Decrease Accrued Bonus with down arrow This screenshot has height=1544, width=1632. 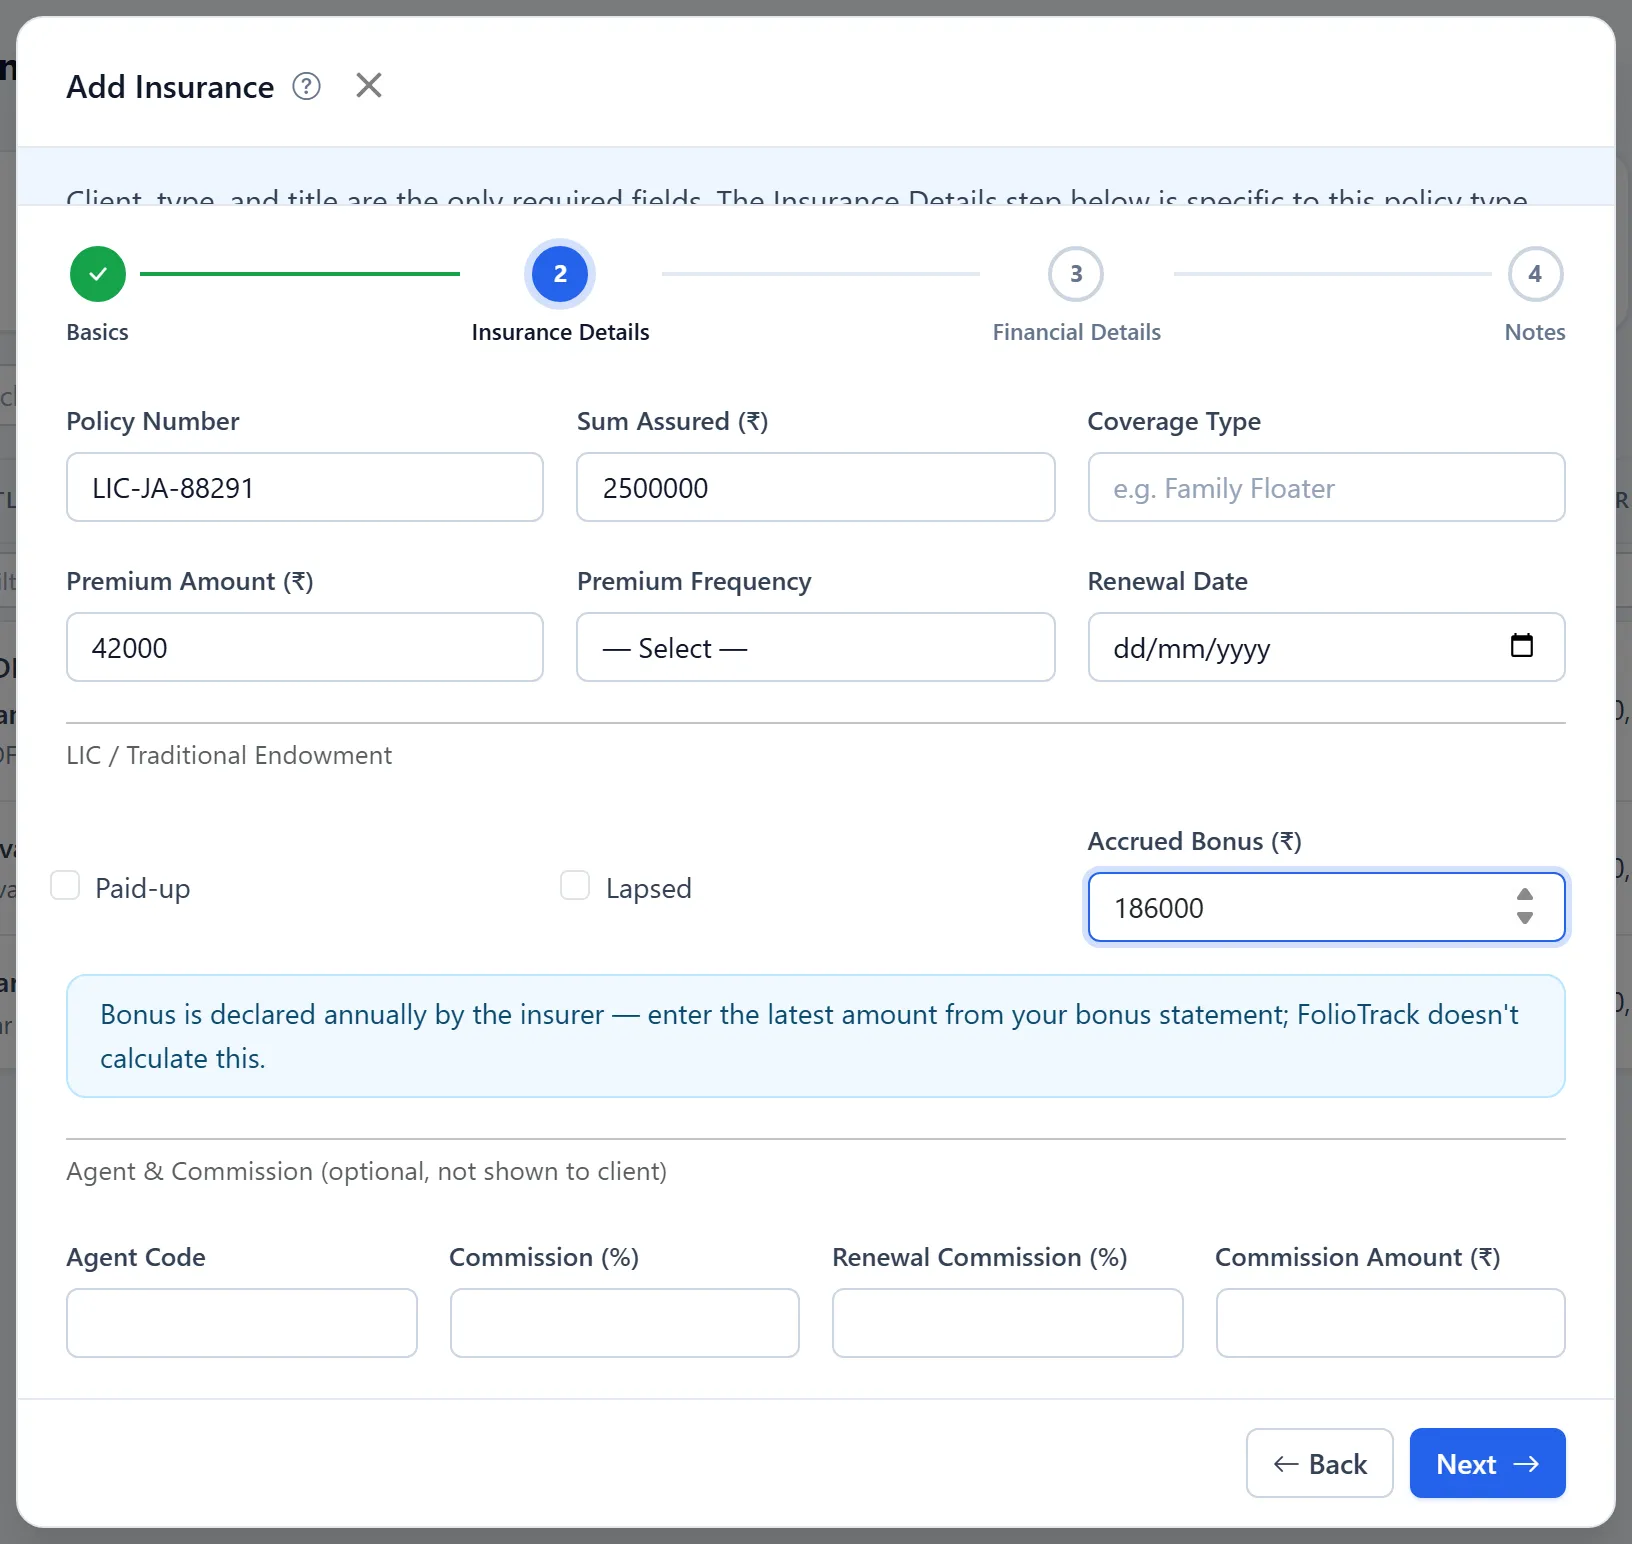click(x=1524, y=918)
